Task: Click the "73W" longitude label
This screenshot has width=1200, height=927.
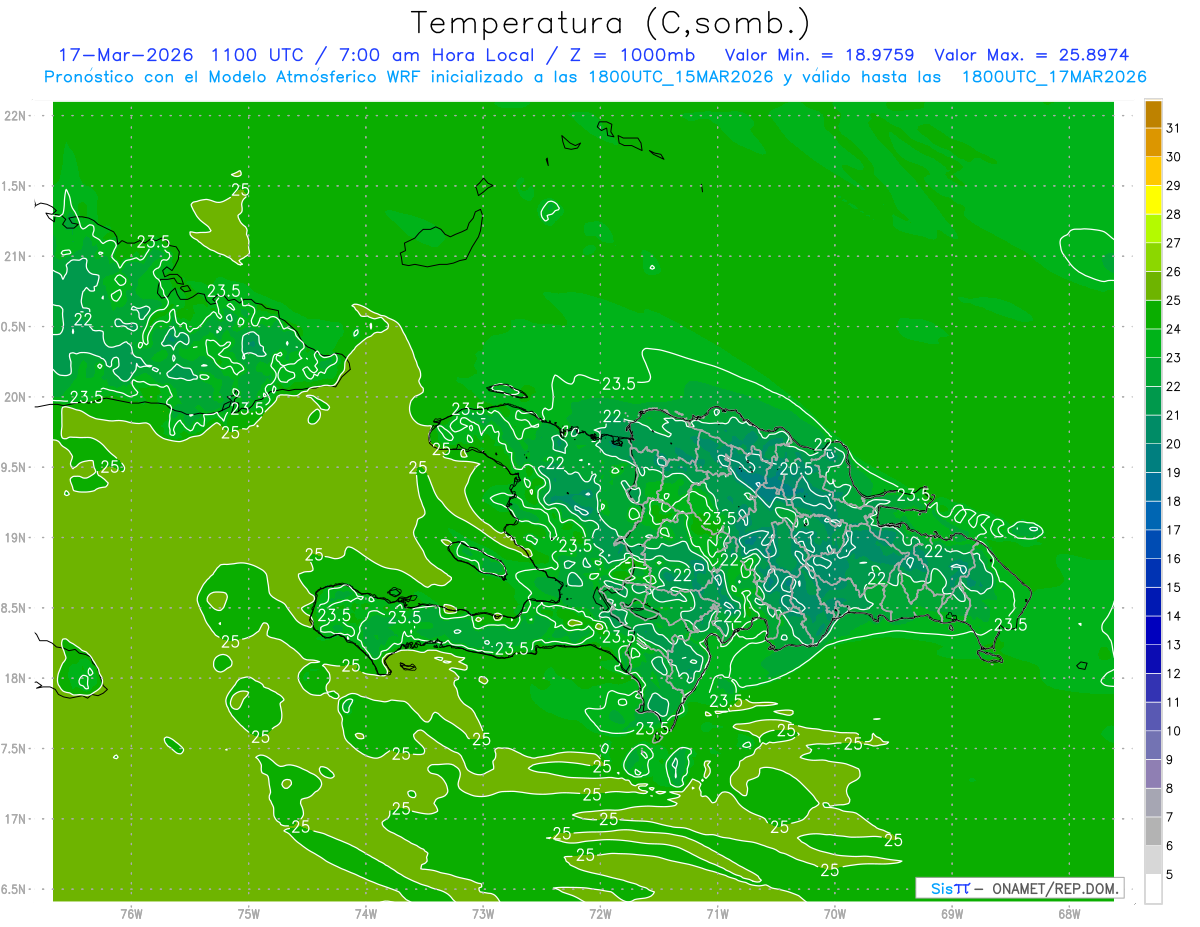Action: point(483,913)
